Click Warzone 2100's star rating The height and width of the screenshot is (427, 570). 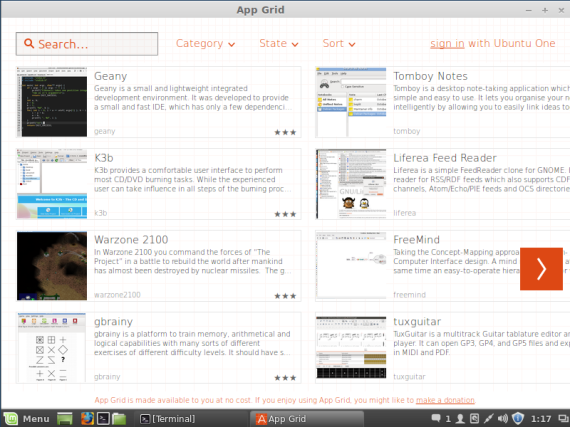(x=285, y=296)
